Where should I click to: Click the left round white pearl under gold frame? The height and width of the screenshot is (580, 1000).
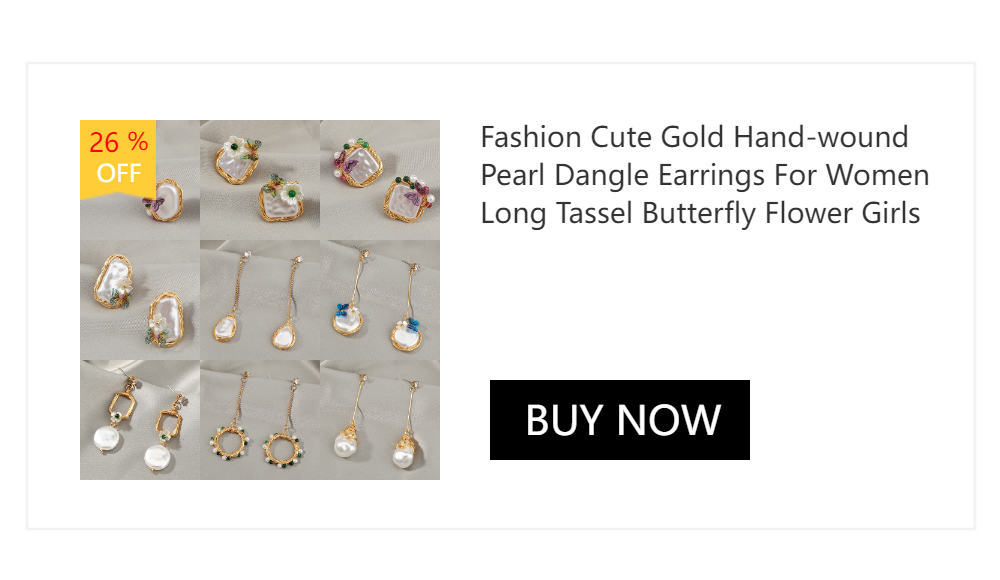107,439
